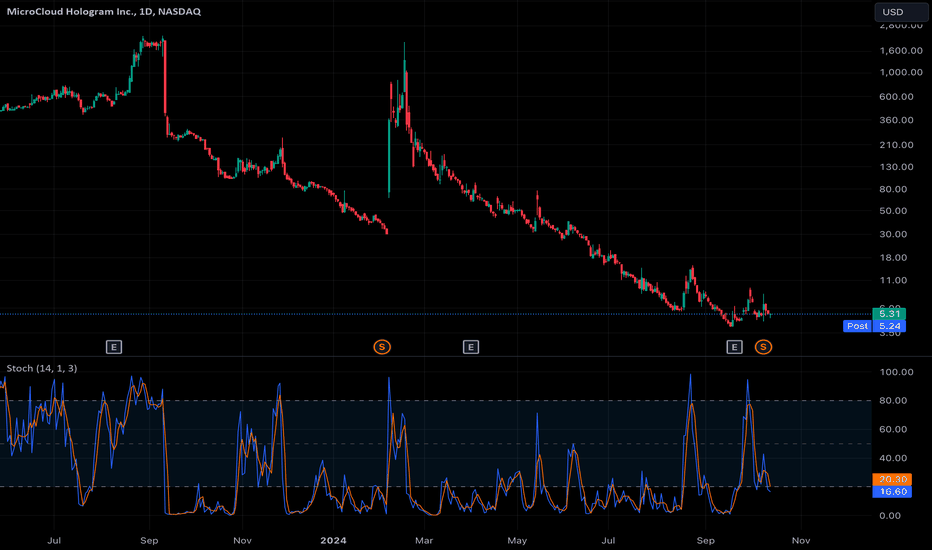Viewport: 932px width, 550px height.
Task: Click the blue Post market tag
Action: [857, 326]
